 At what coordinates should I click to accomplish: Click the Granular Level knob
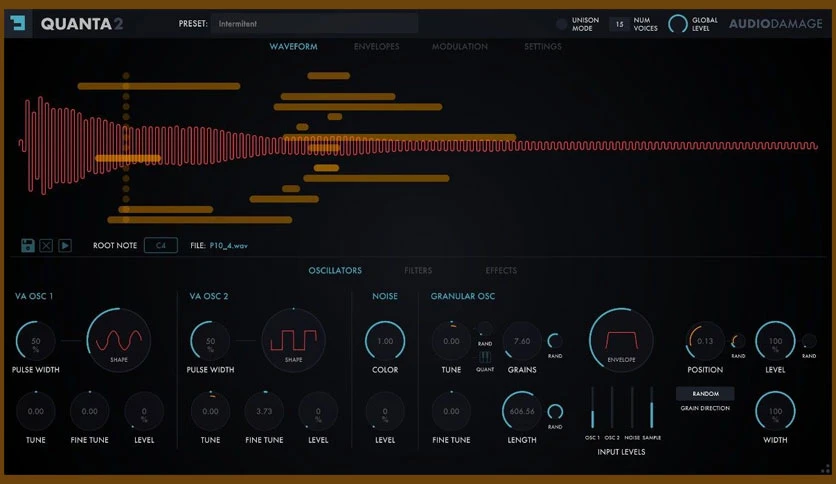pos(775,341)
